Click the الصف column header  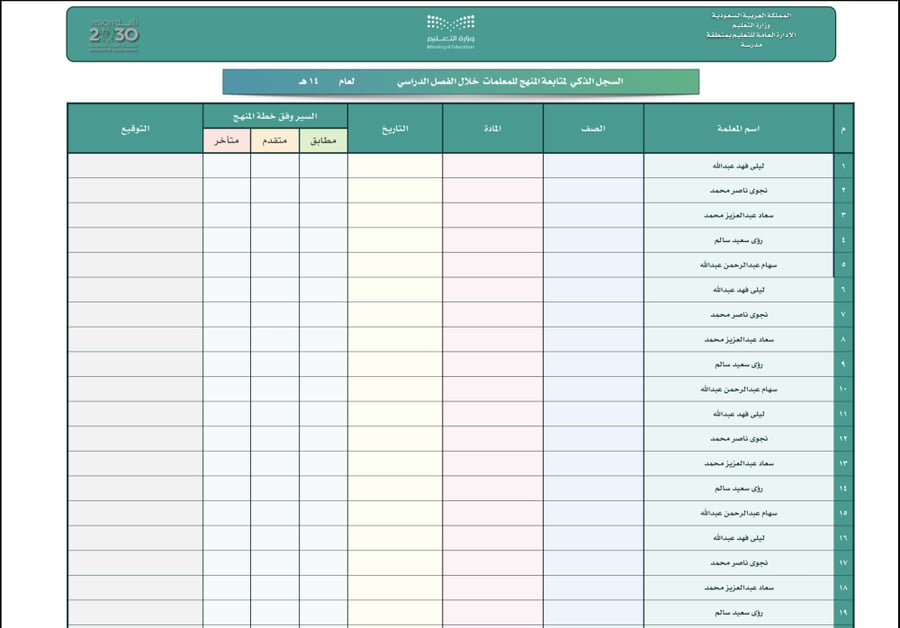[x=593, y=129]
